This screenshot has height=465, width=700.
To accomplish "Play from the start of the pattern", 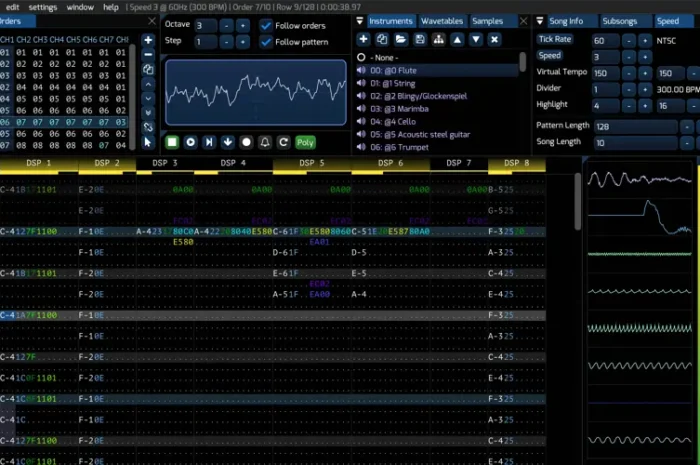I will (x=209, y=142).
